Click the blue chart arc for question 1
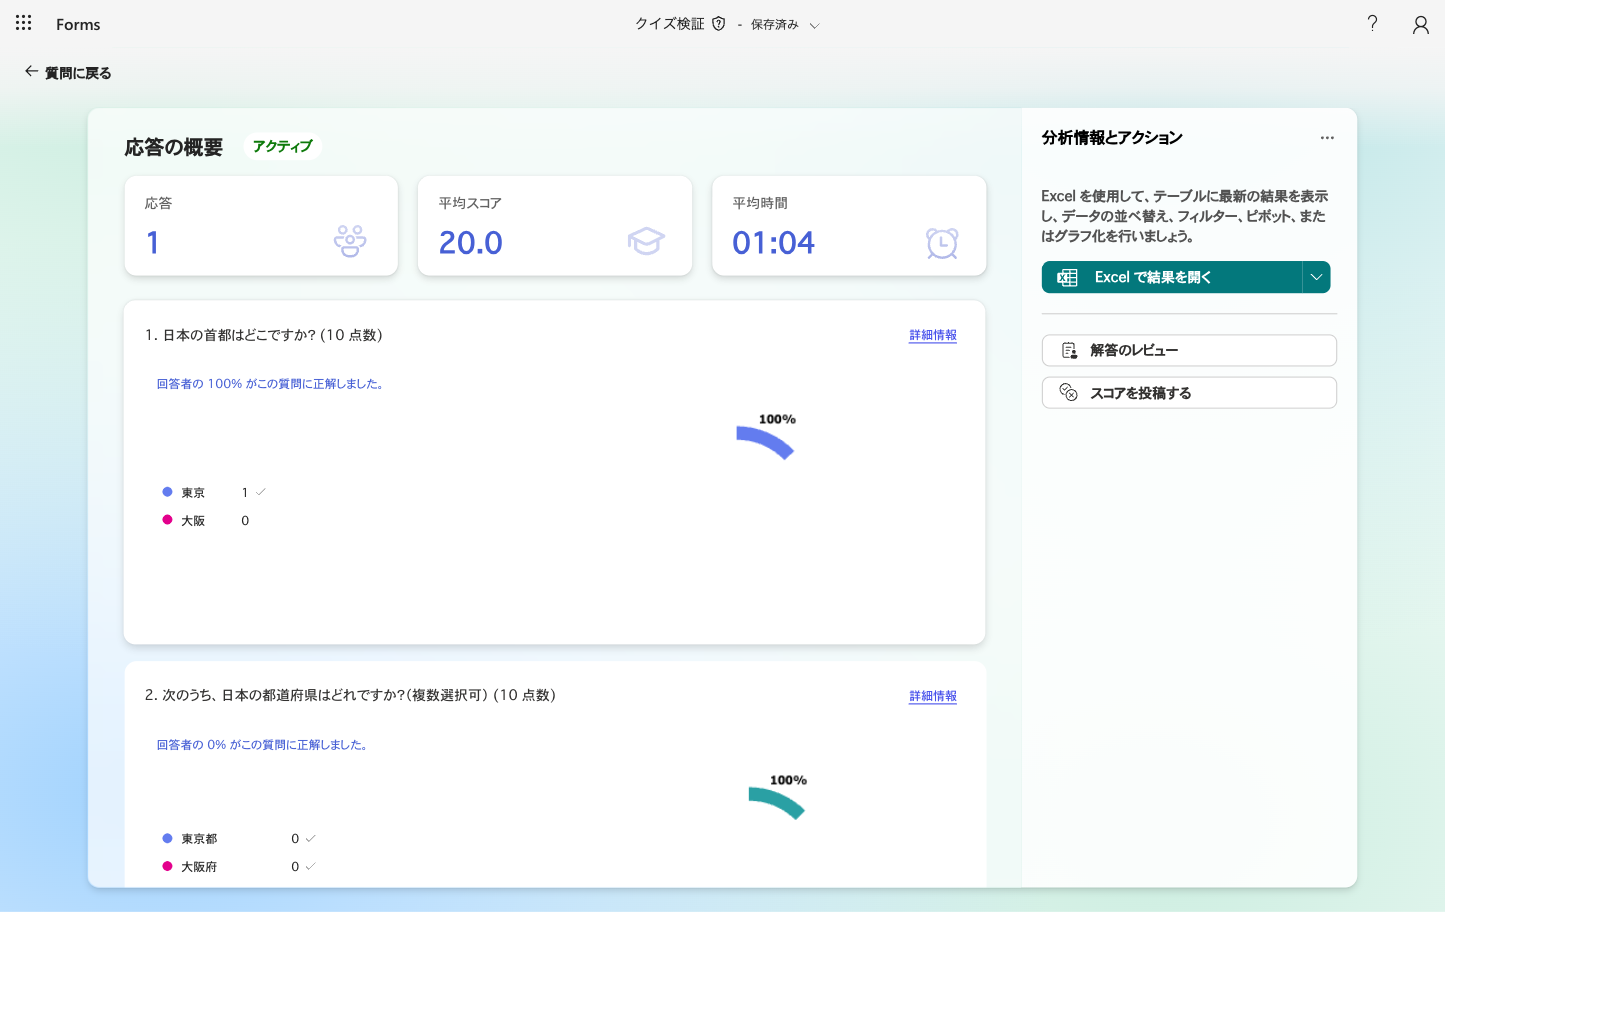 767,440
